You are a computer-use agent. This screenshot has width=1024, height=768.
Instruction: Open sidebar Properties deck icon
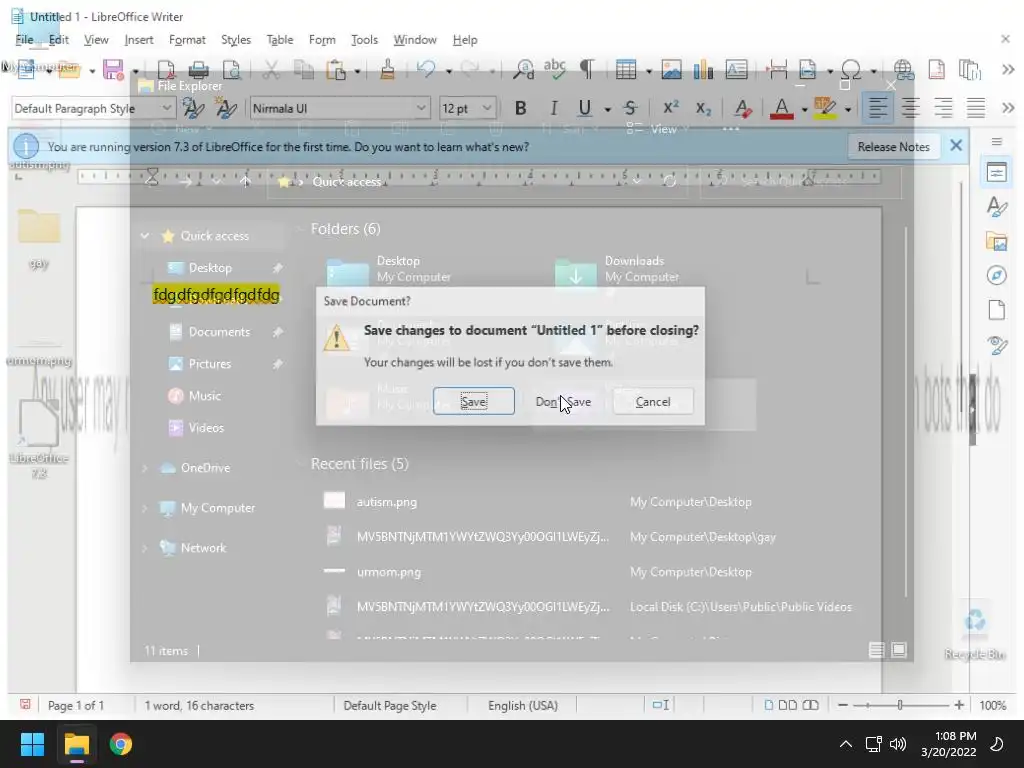[x=997, y=172]
